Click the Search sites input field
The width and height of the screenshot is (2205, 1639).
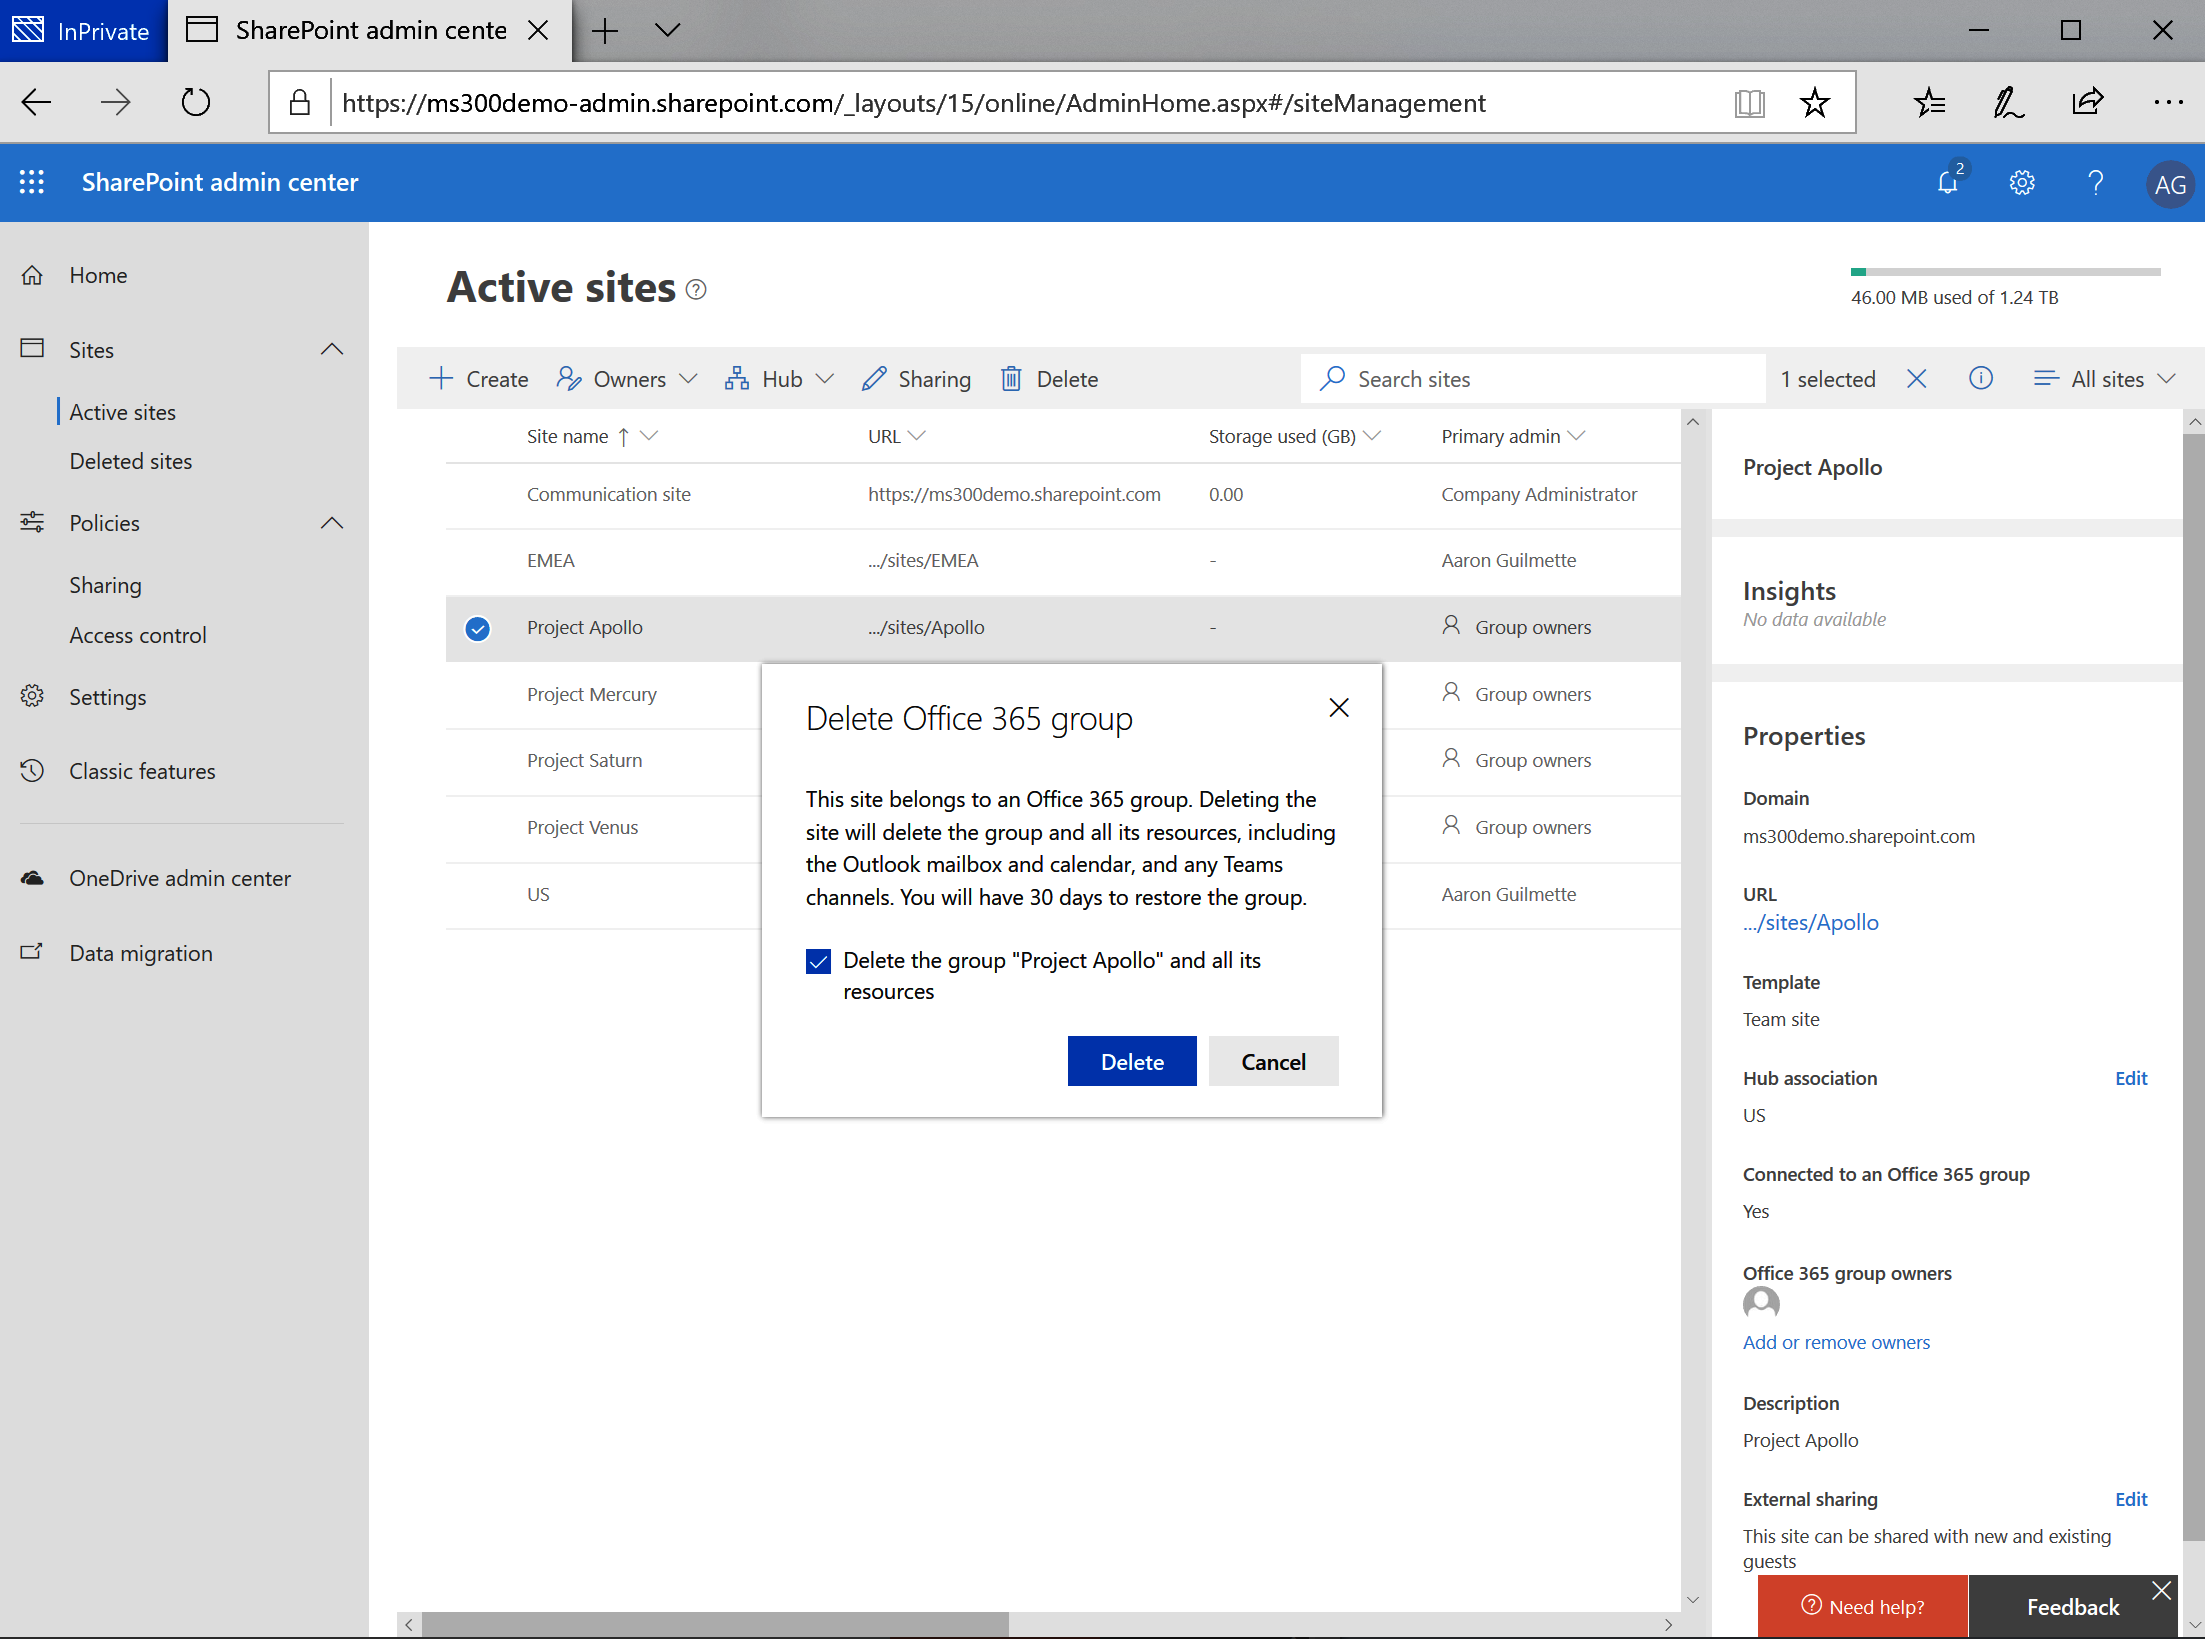(1540, 379)
